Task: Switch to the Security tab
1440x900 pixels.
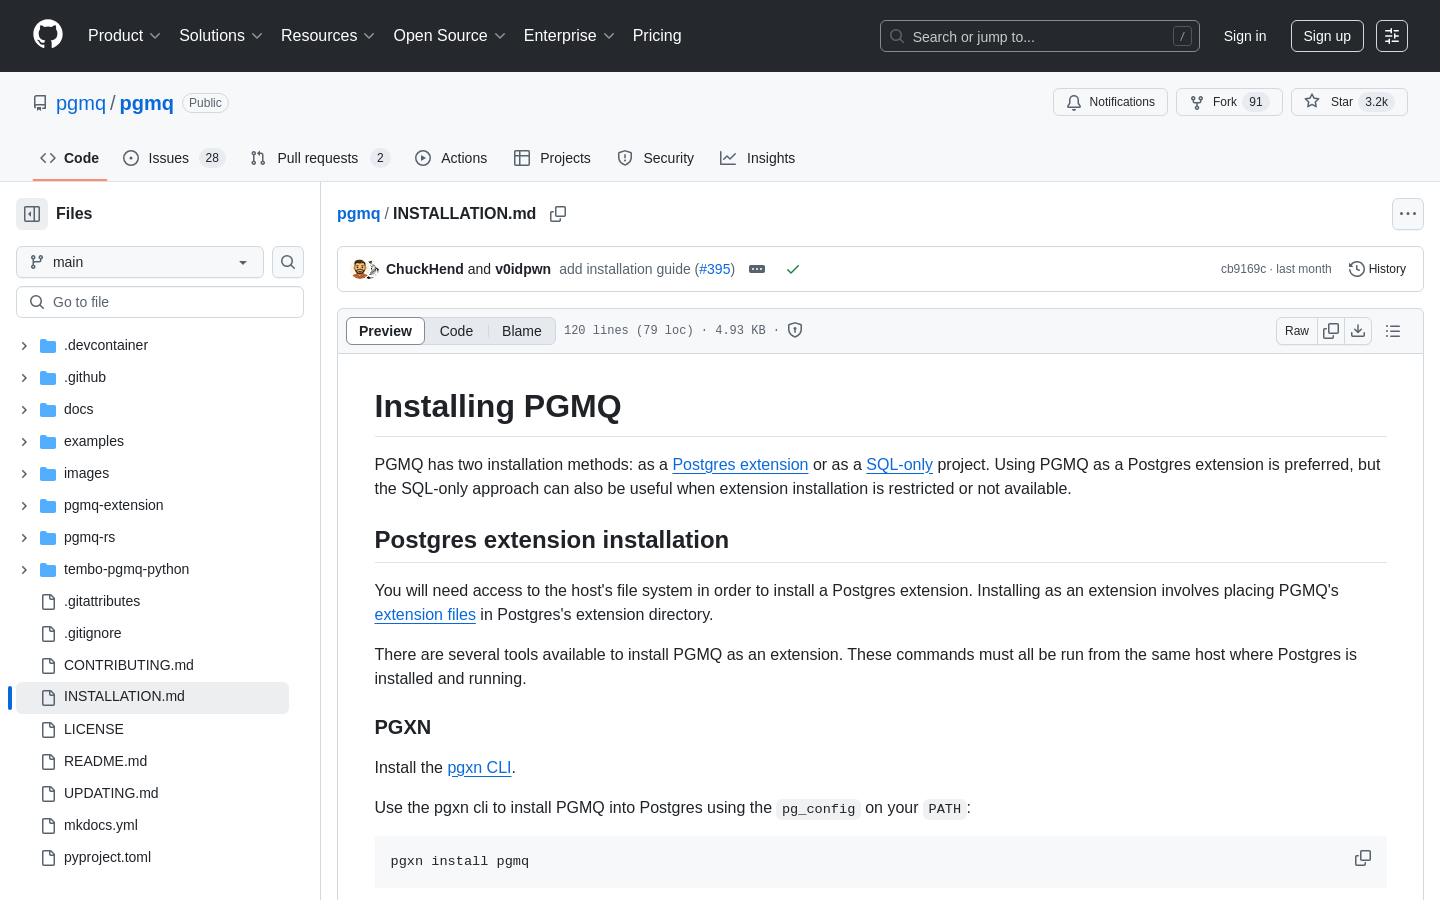Action: 656,158
